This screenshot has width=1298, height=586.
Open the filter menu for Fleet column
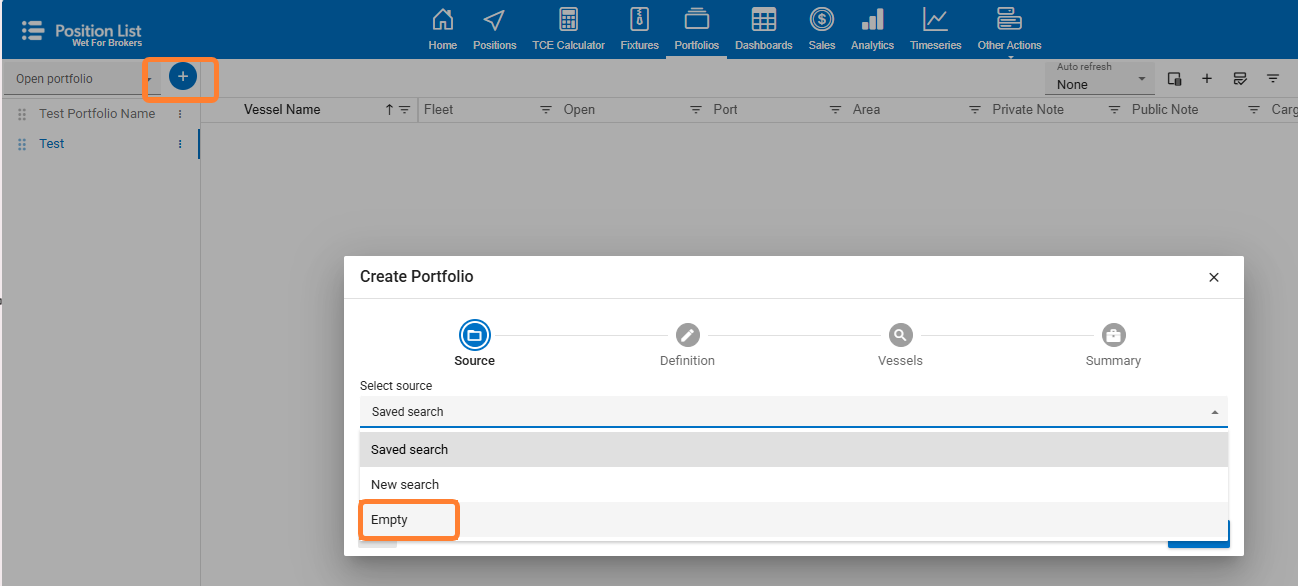point(546,110)
